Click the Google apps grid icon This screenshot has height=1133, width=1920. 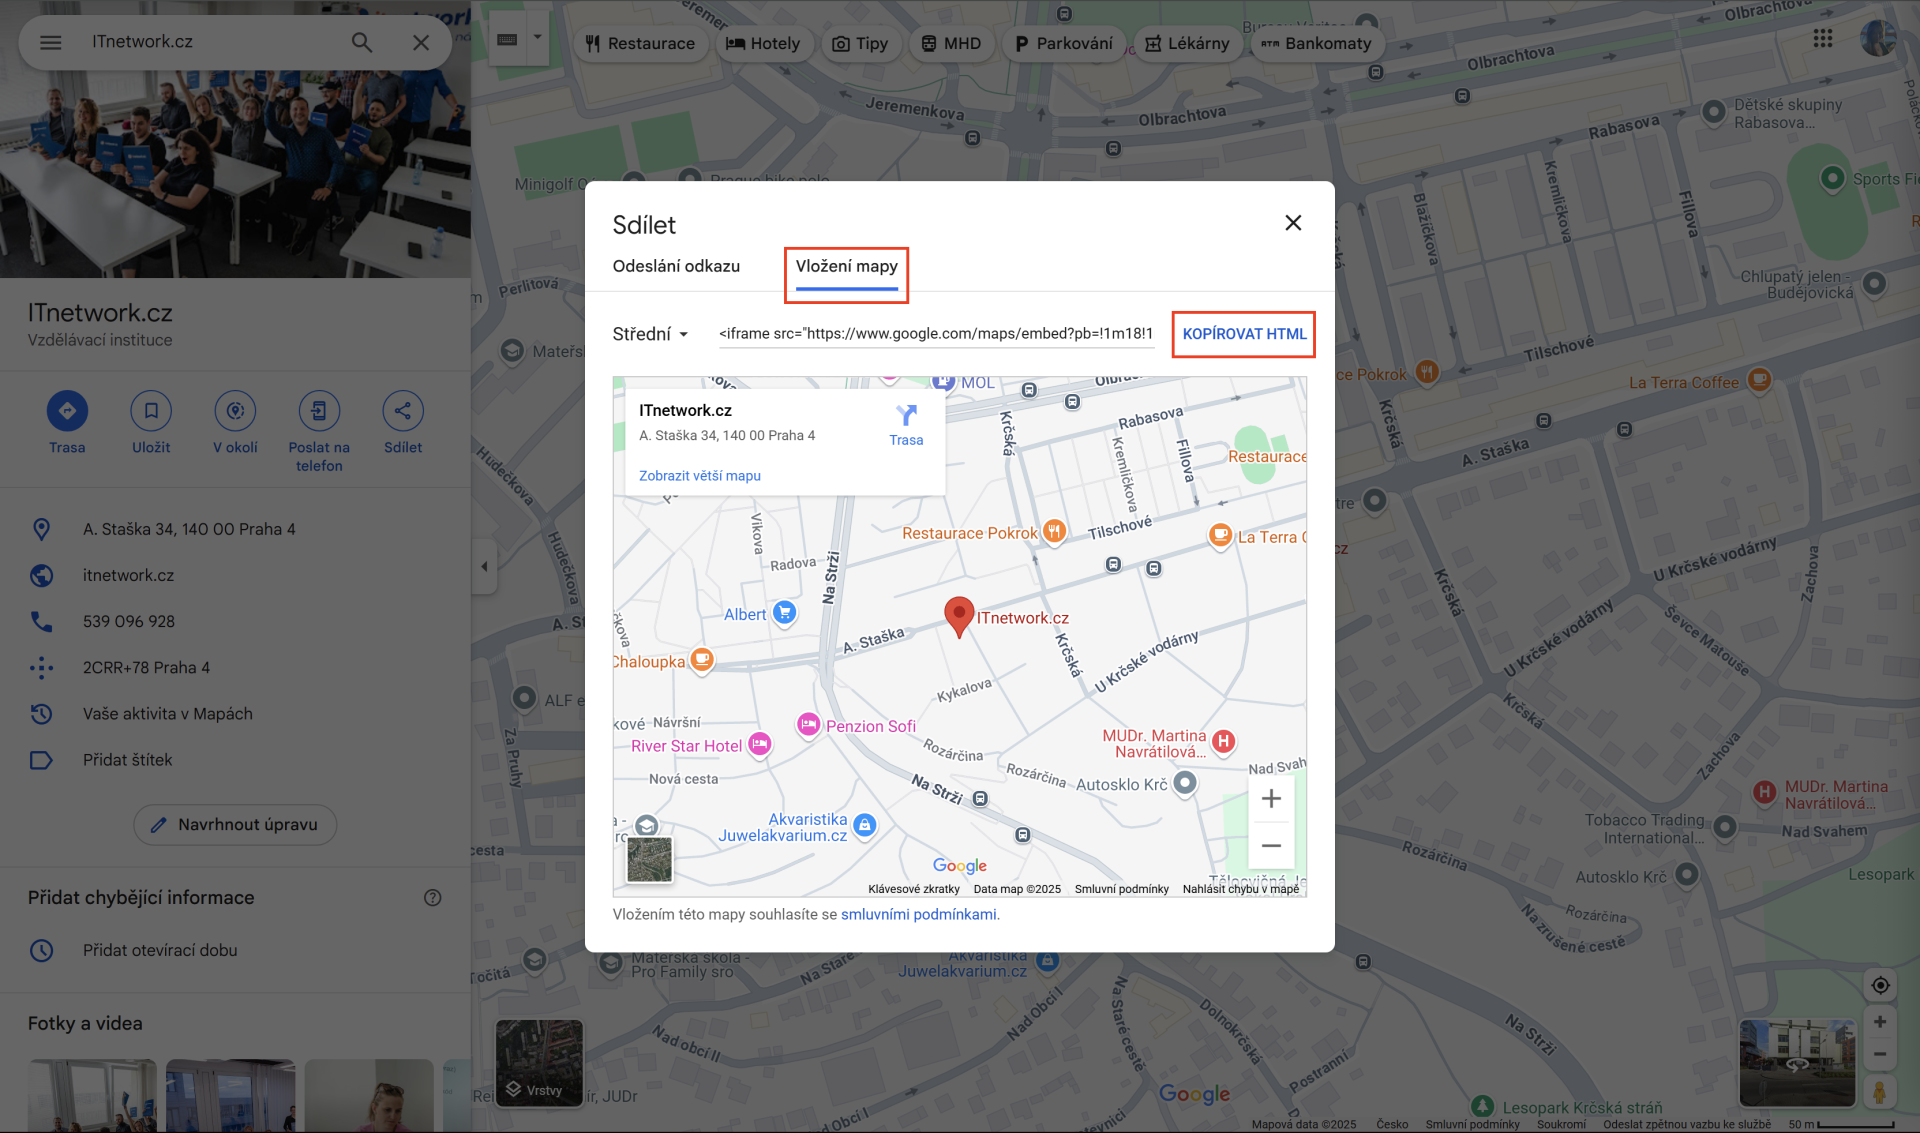click(x=1823, y=38)
